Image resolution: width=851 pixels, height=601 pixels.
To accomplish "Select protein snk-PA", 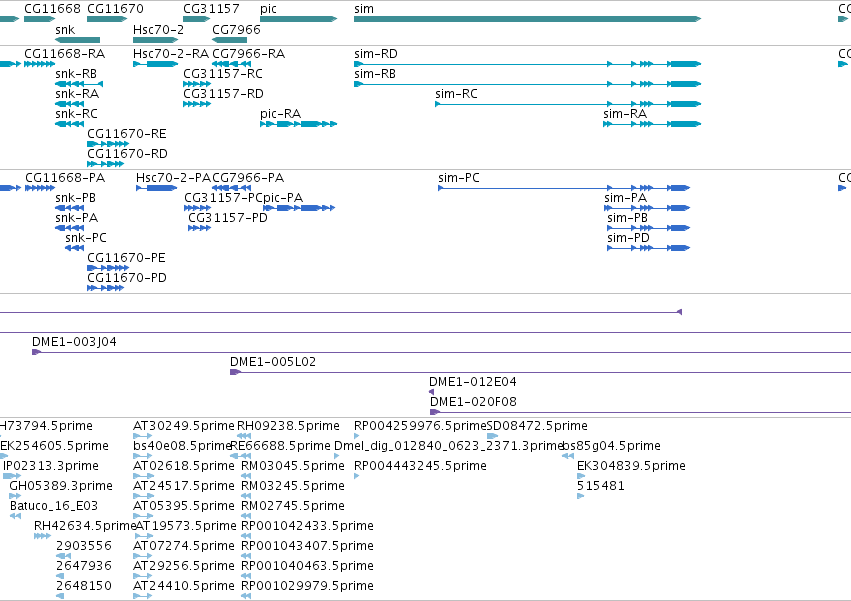I will click(69, 228).
